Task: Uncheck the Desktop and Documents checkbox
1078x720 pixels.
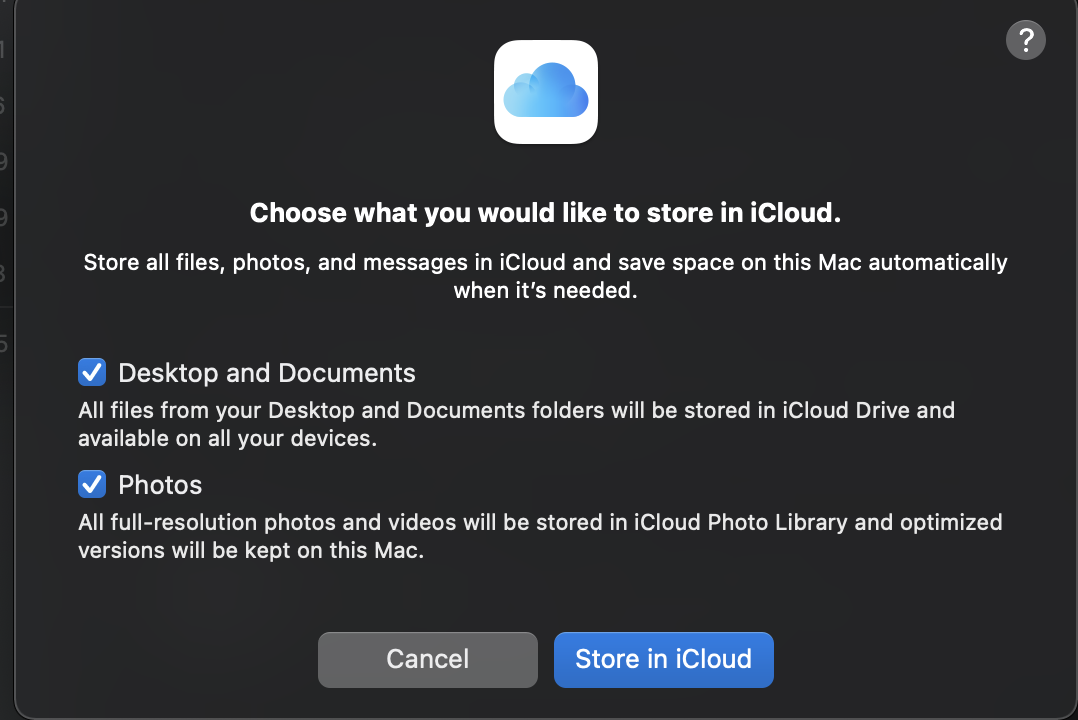Action: 92,372
